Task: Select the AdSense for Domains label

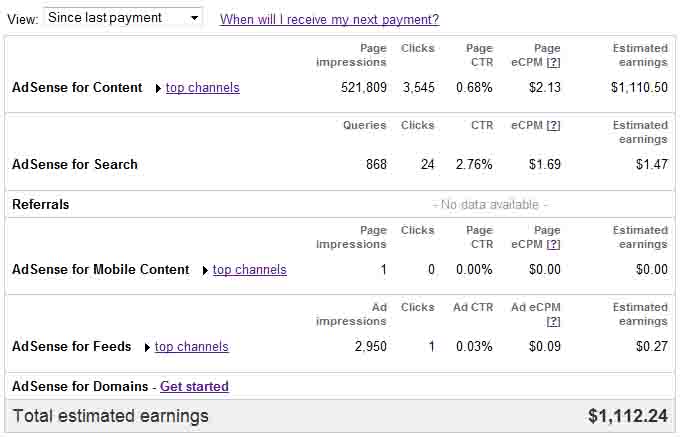Action: pyautogui.click(x=80, y=386)
